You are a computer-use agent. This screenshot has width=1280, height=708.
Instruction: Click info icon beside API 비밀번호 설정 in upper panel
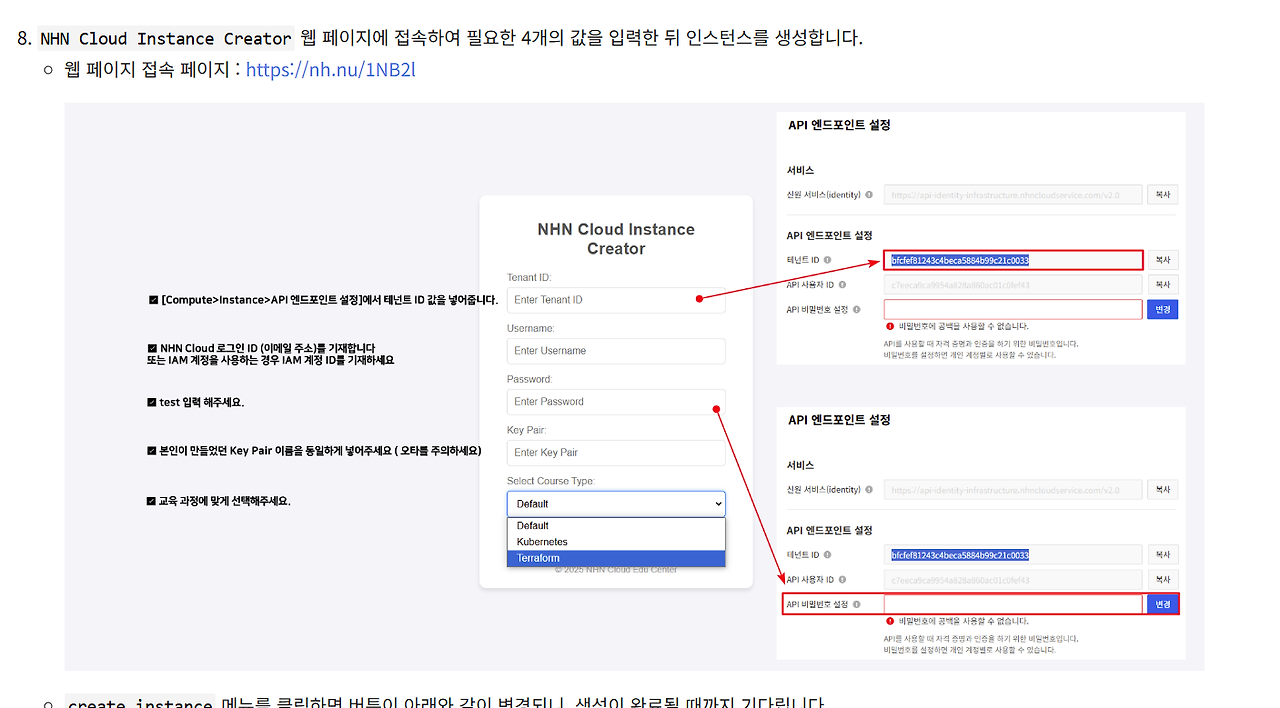pos(857,310)
